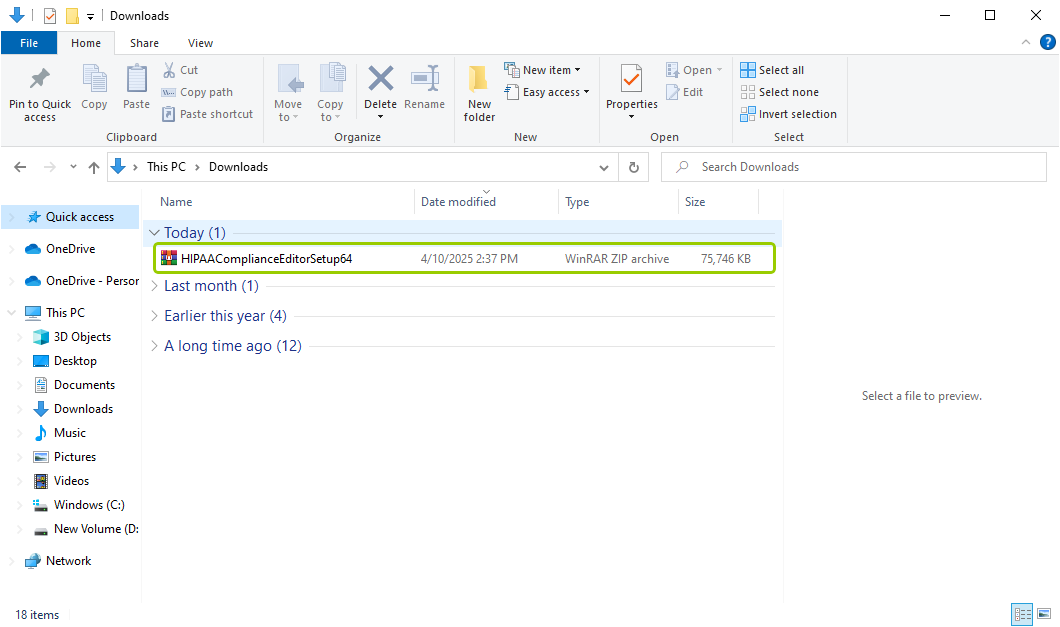Open the Help question mark icon
The width and height of the screenshot is (1060, 627).
(1047, 43)
